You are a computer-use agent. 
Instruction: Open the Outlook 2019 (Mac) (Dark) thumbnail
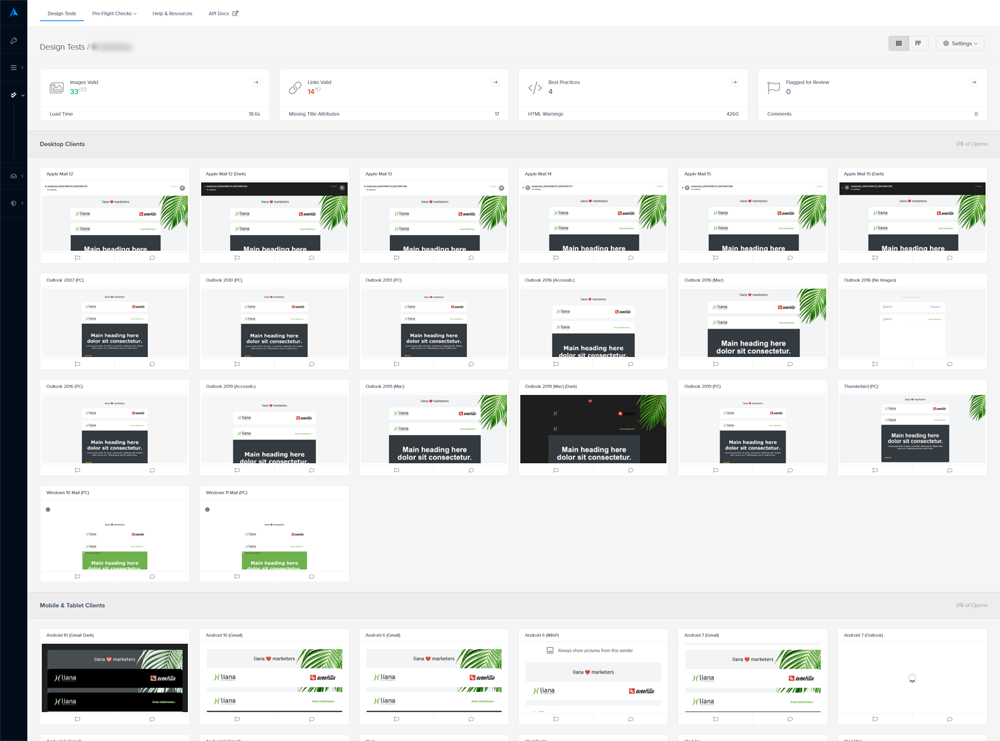593,428
